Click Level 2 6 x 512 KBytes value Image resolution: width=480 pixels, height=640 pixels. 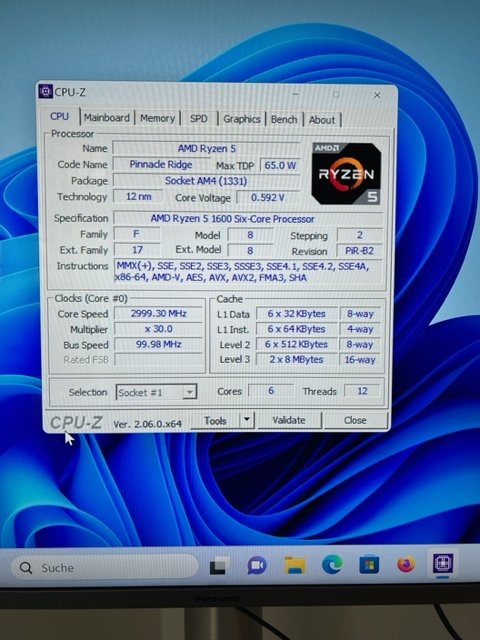coord(296,344)
